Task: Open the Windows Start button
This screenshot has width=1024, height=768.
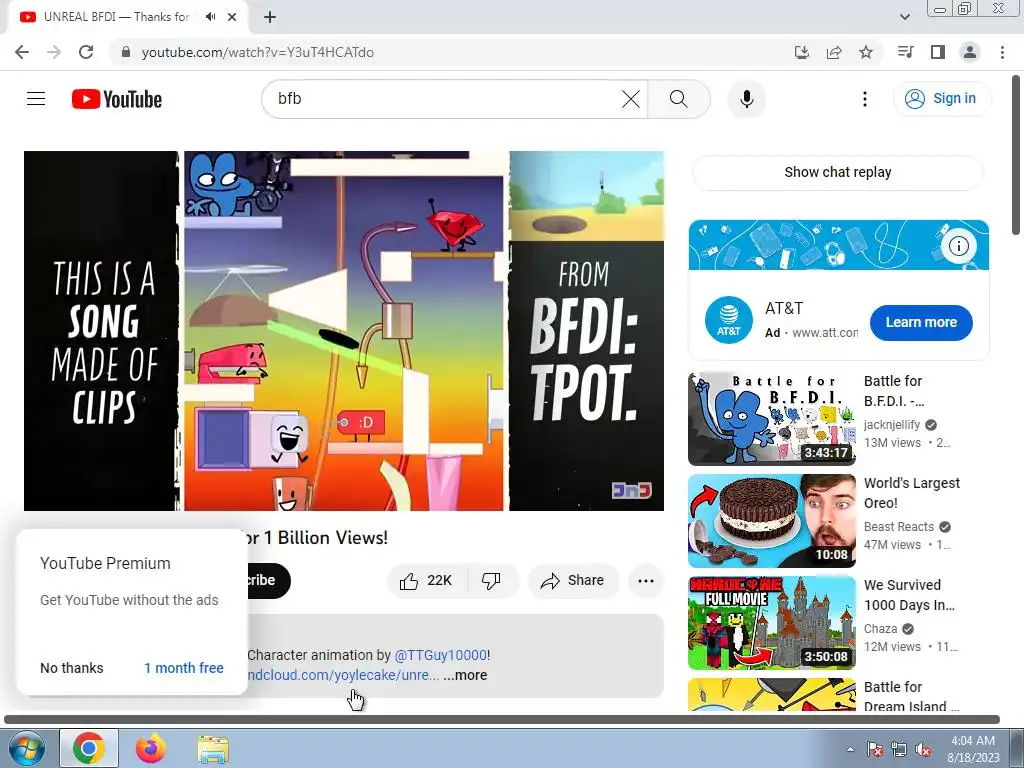Action: [26, 748]
